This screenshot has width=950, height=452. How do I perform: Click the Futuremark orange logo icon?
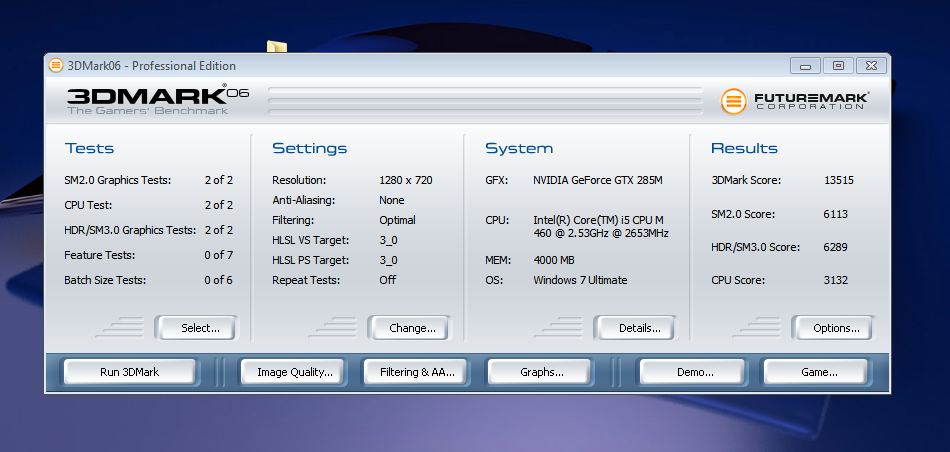(x=733, y=101)
